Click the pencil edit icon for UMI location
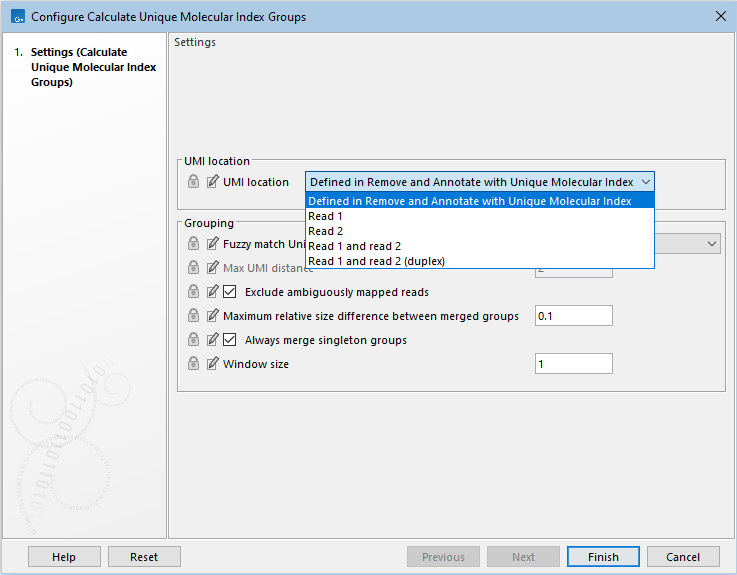This screenshot has width=737, height=575. click(212, 182)
